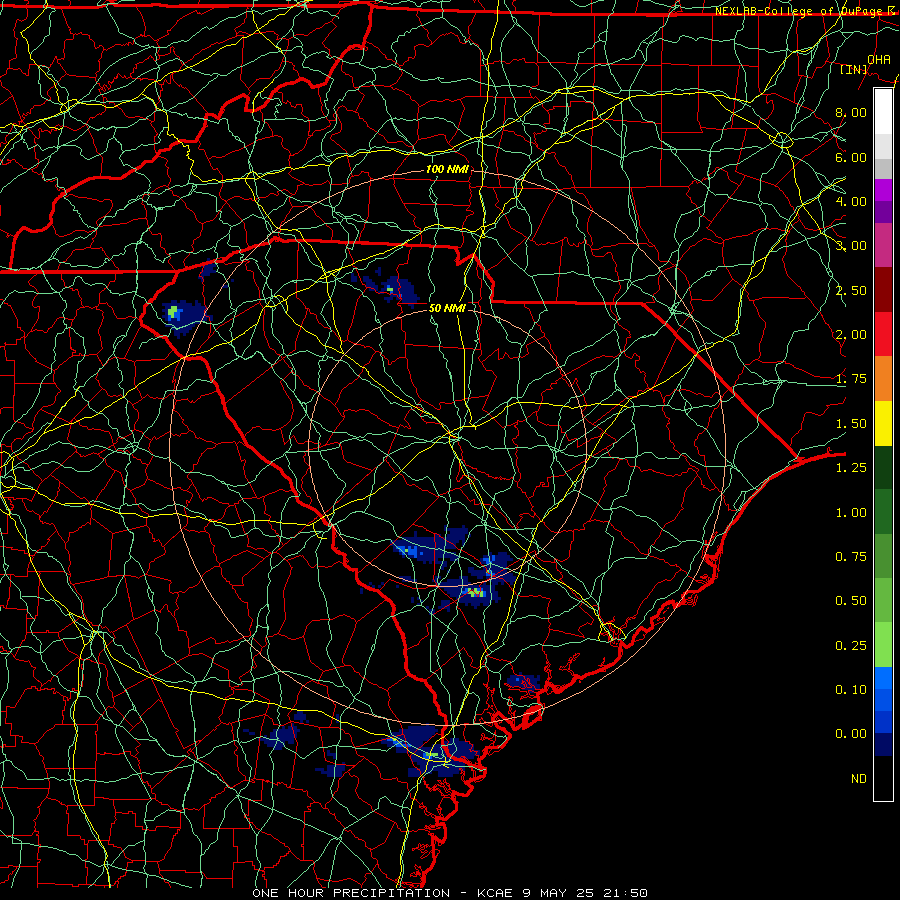Click the black ND legend swatch

883,778
